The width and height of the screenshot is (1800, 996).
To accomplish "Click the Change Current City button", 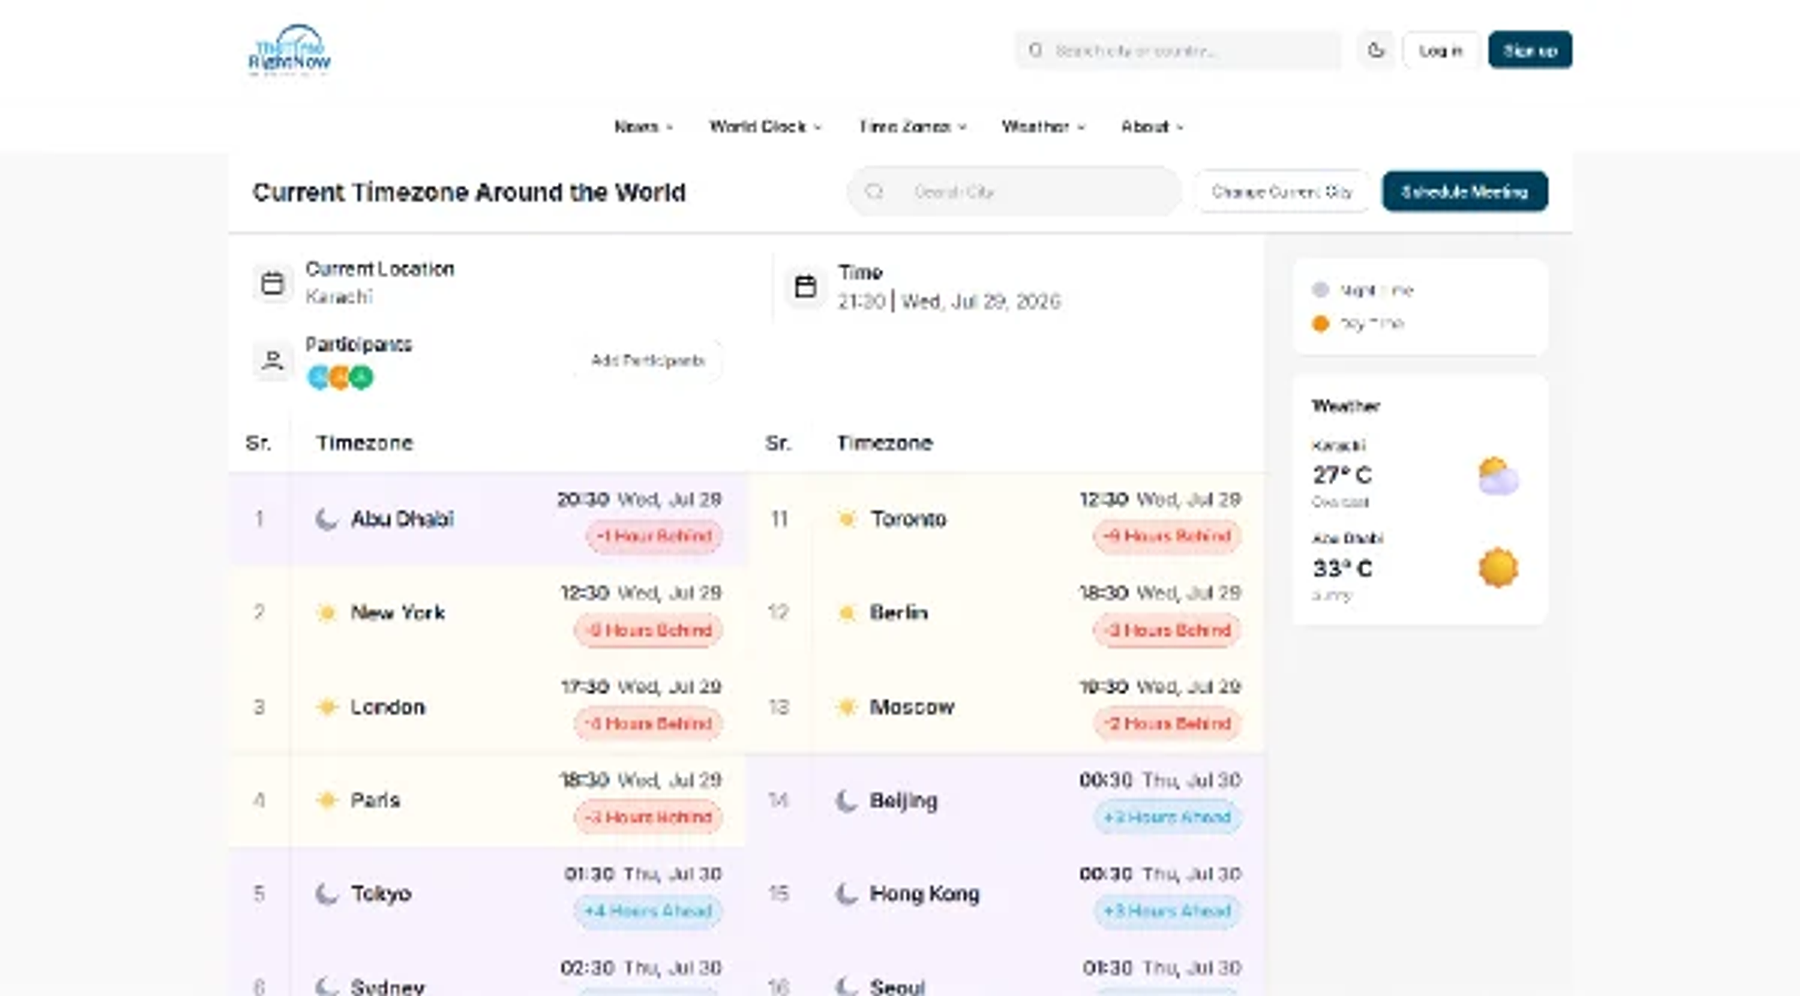I will pos(1281,191).
